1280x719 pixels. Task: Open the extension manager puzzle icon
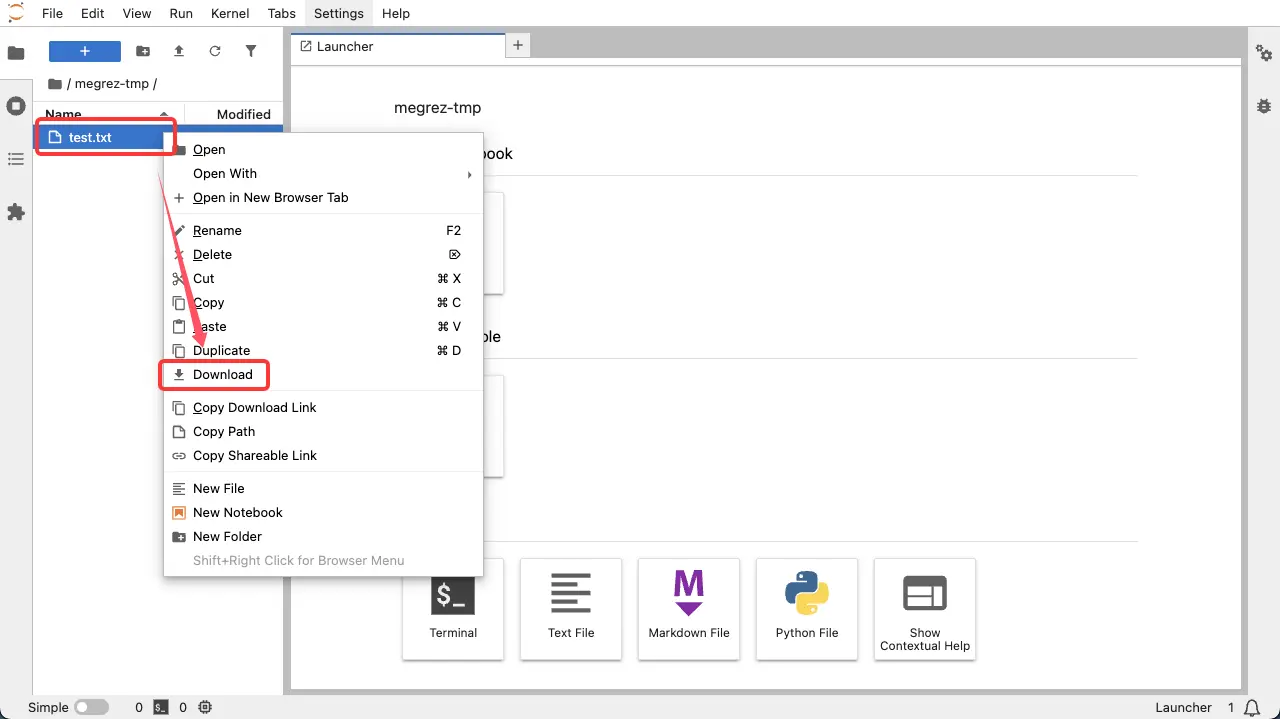[16, 212]
